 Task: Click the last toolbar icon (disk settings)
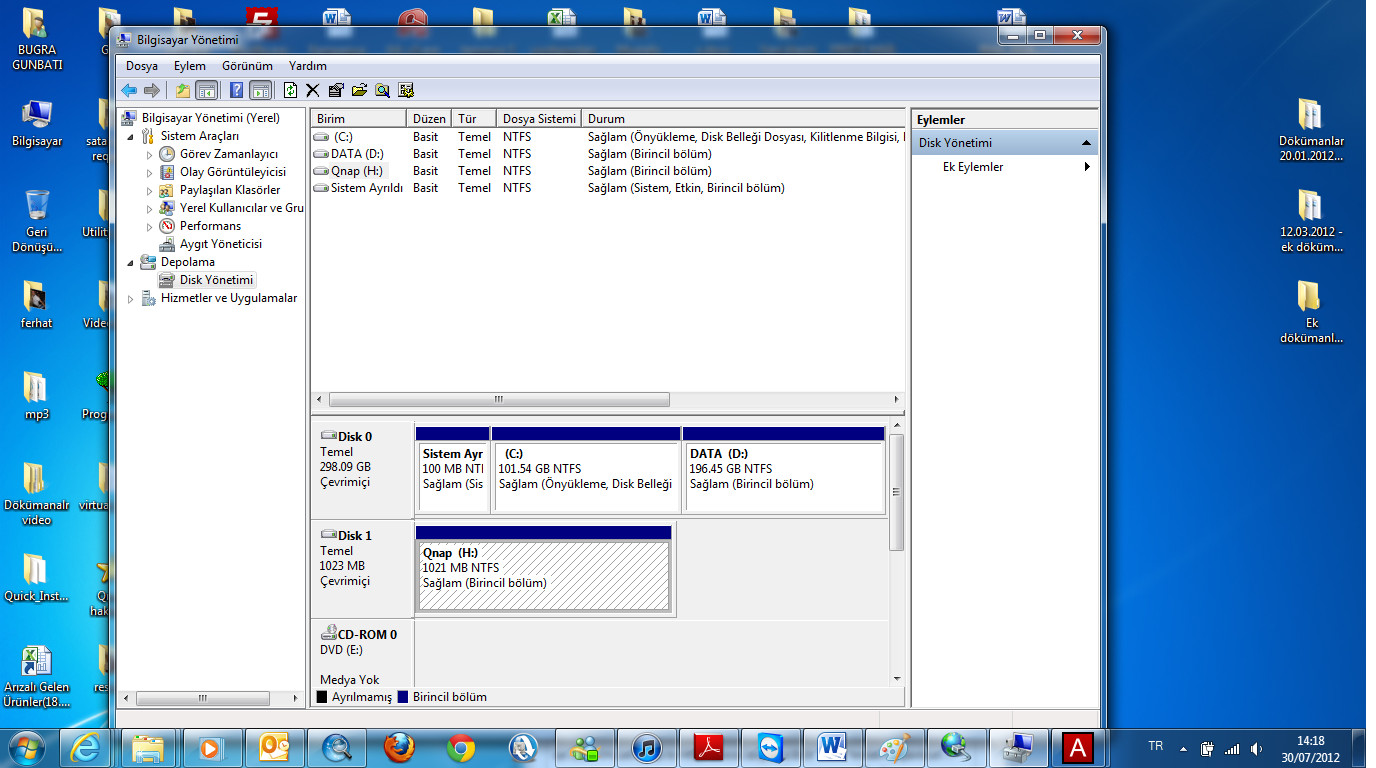(x=406, y=90)
